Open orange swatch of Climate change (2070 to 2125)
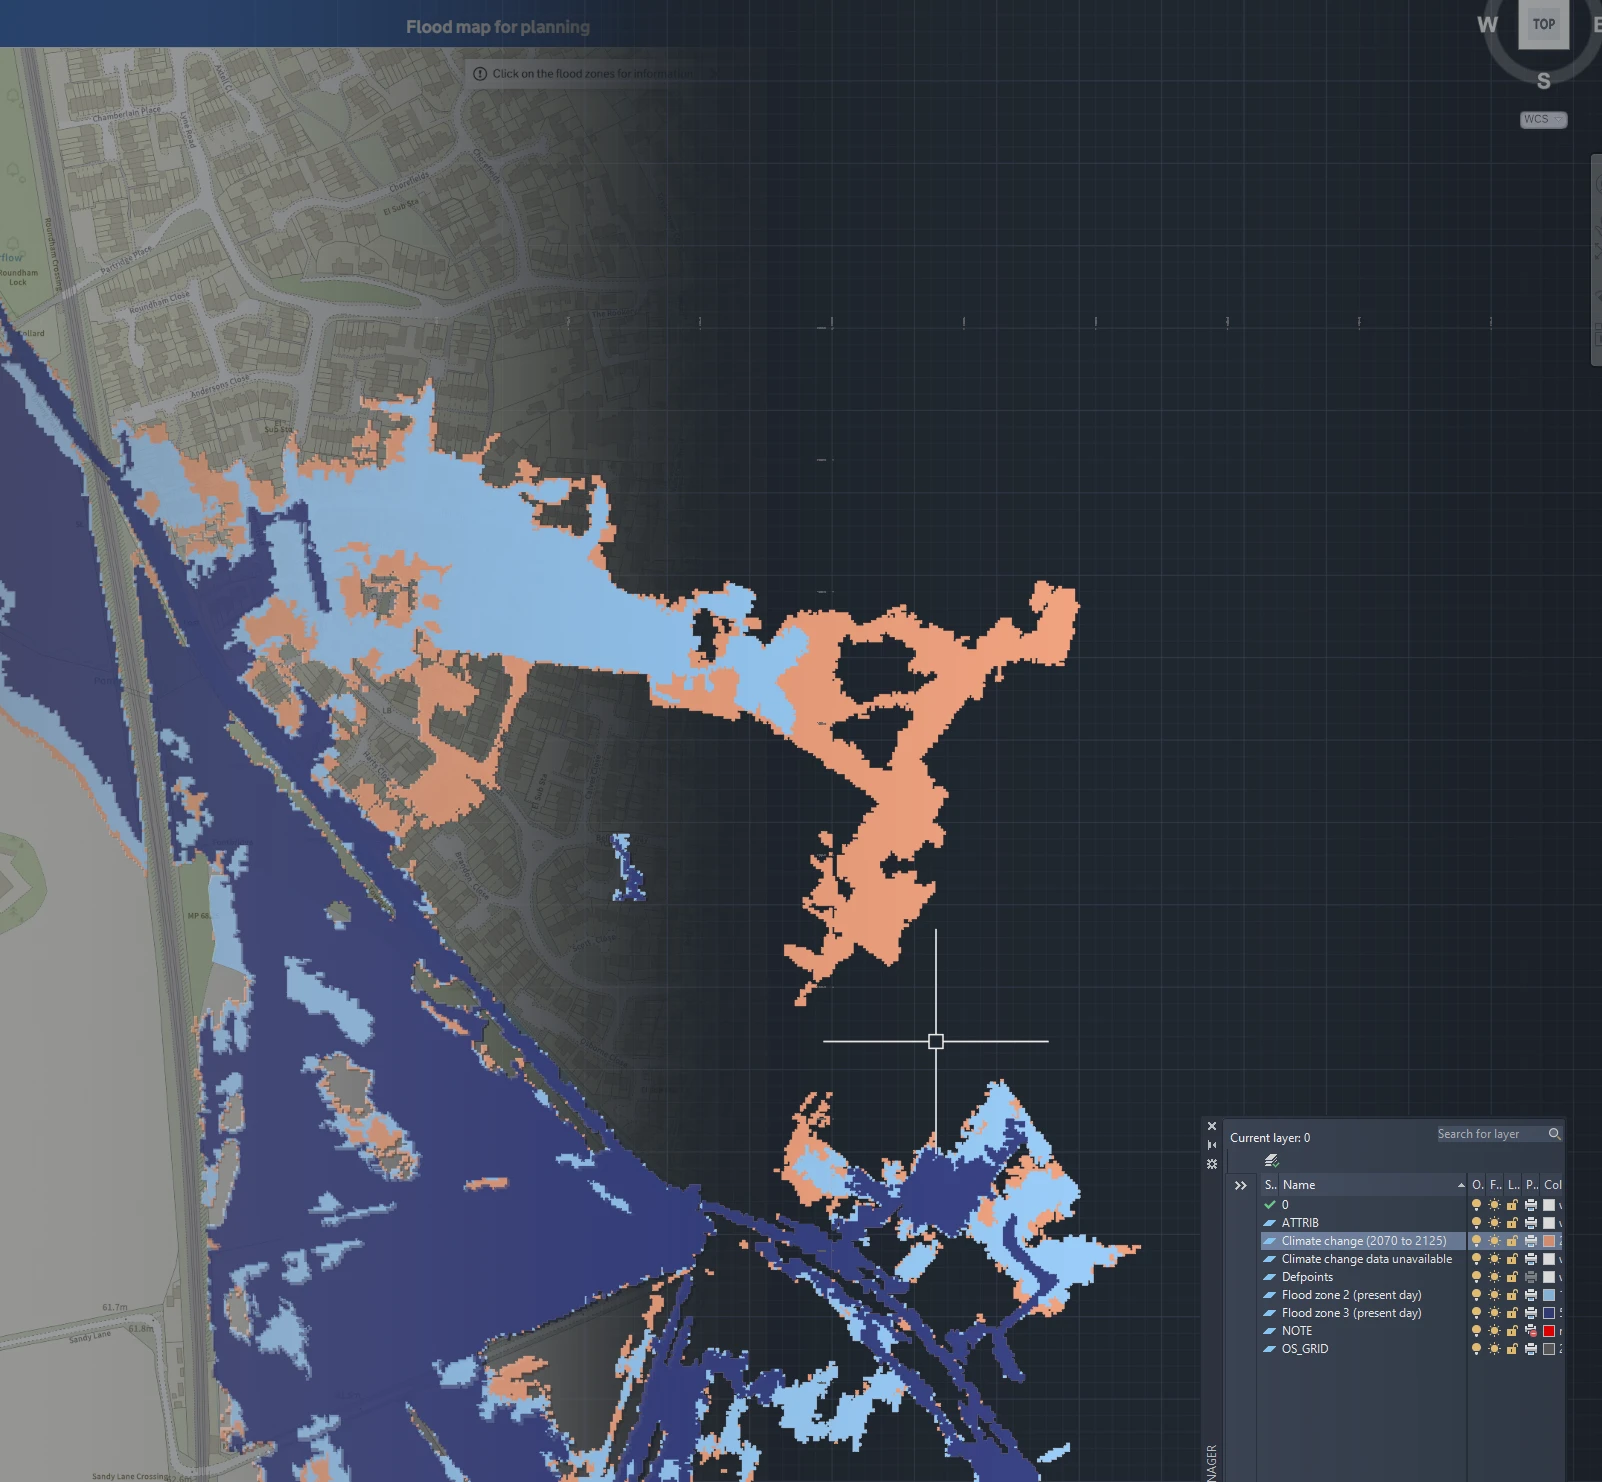Viewport: 1602px width, 1482px height. click(1549, 1241)
